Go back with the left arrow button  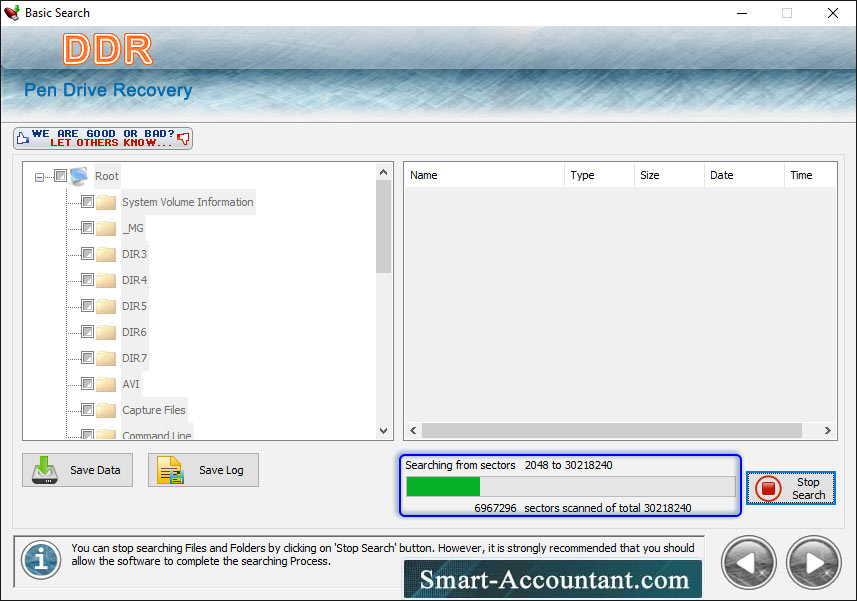point(749,563)
